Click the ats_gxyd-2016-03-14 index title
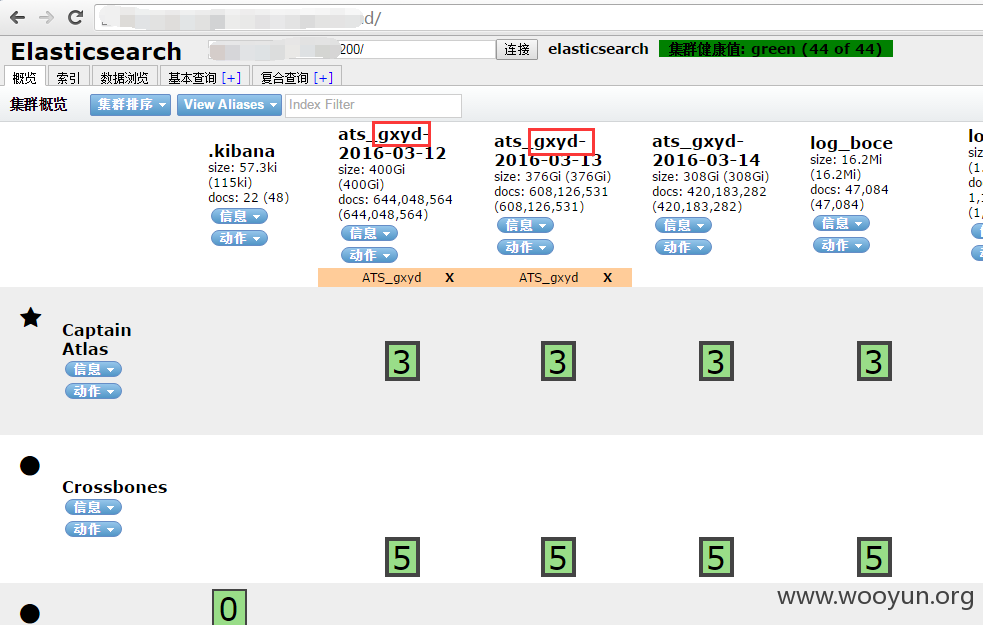This screenshot has width=983, height=625. pyautogui.click(x=706, y=150)
